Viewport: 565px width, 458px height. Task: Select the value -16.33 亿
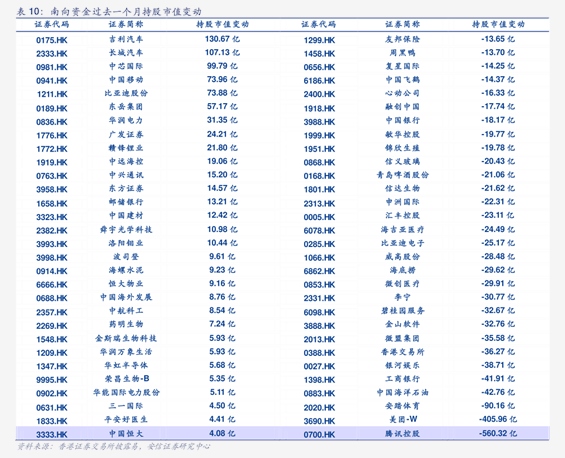click(x=498, y=93)
